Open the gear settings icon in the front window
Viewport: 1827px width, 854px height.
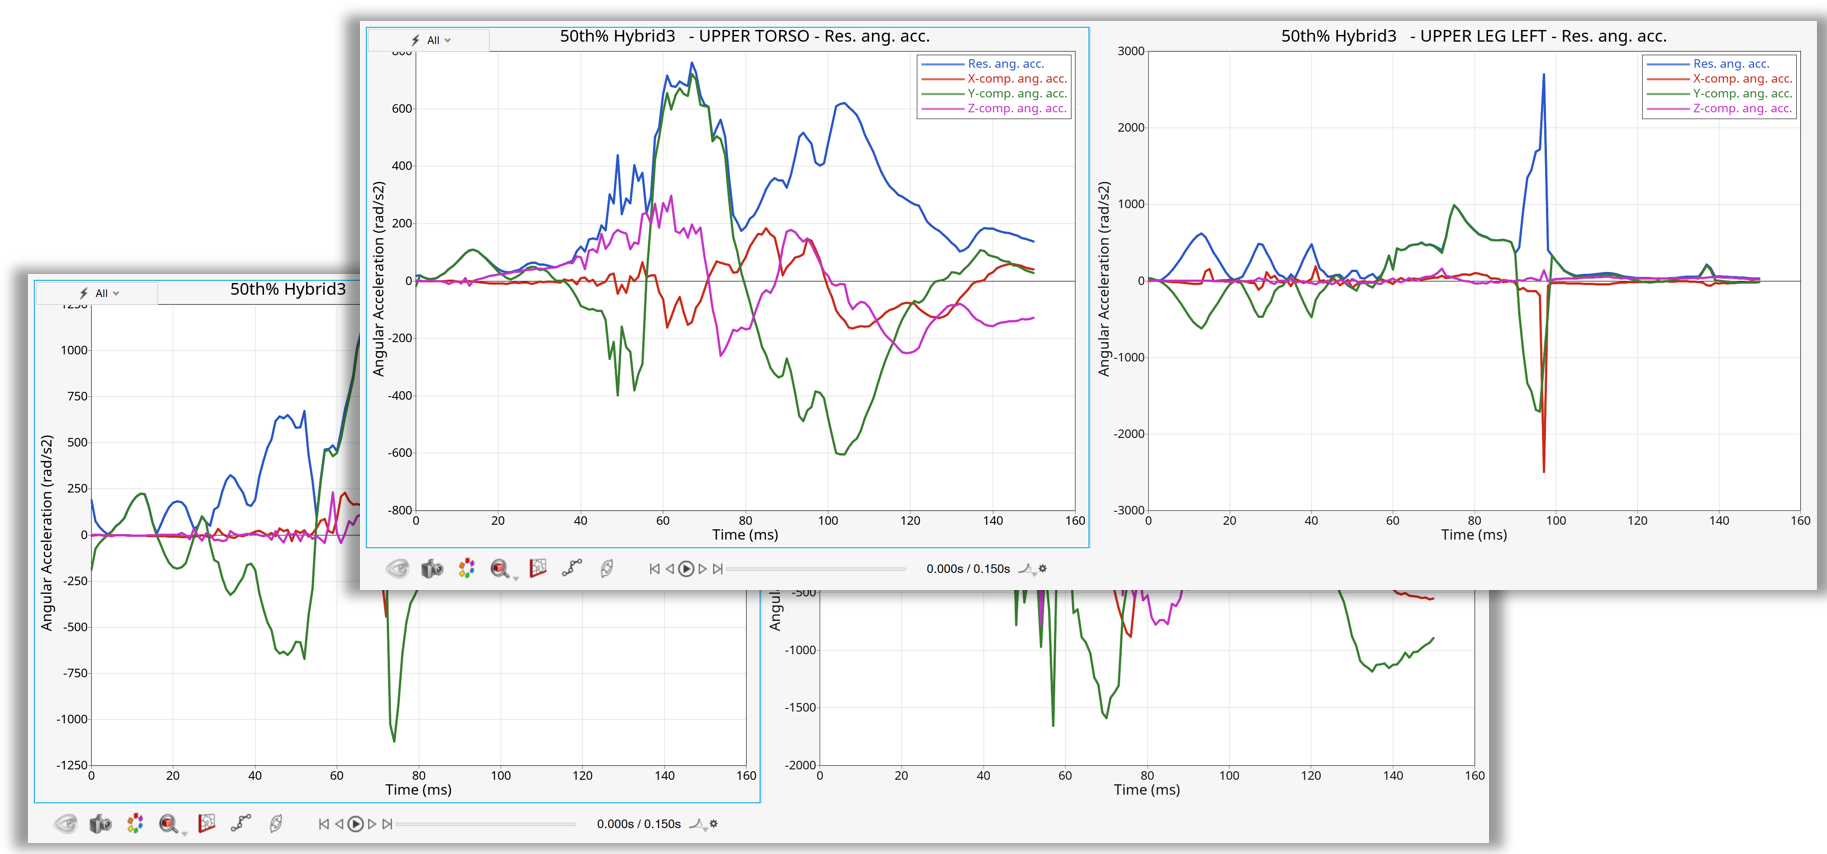tap(1043, 568)
